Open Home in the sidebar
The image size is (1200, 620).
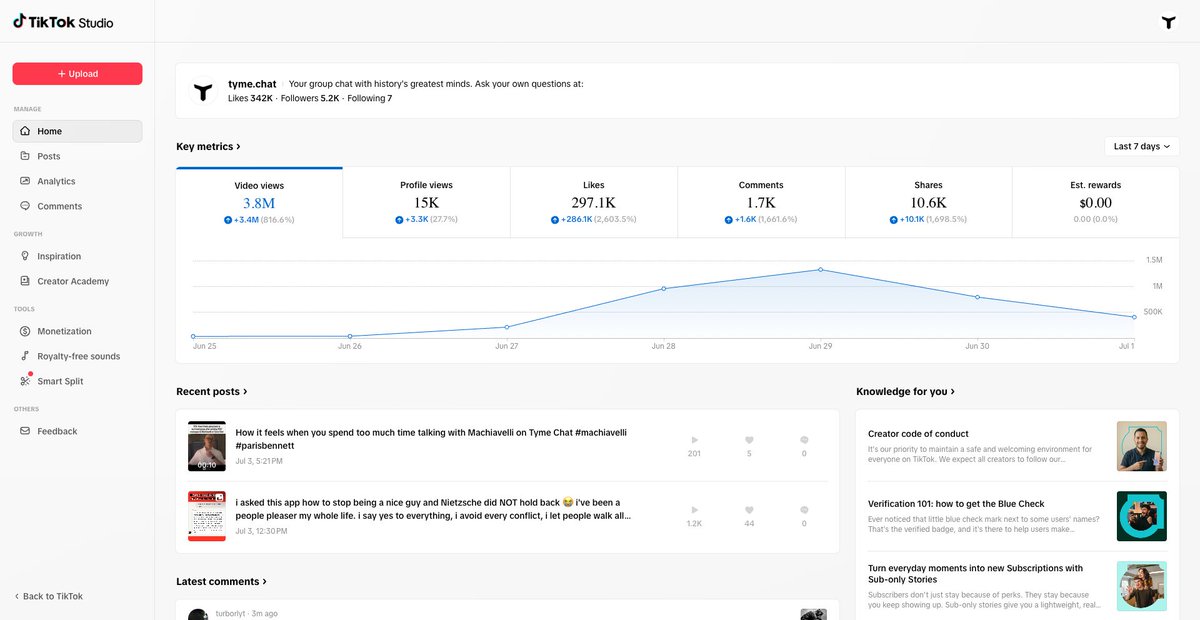[77, 131]
